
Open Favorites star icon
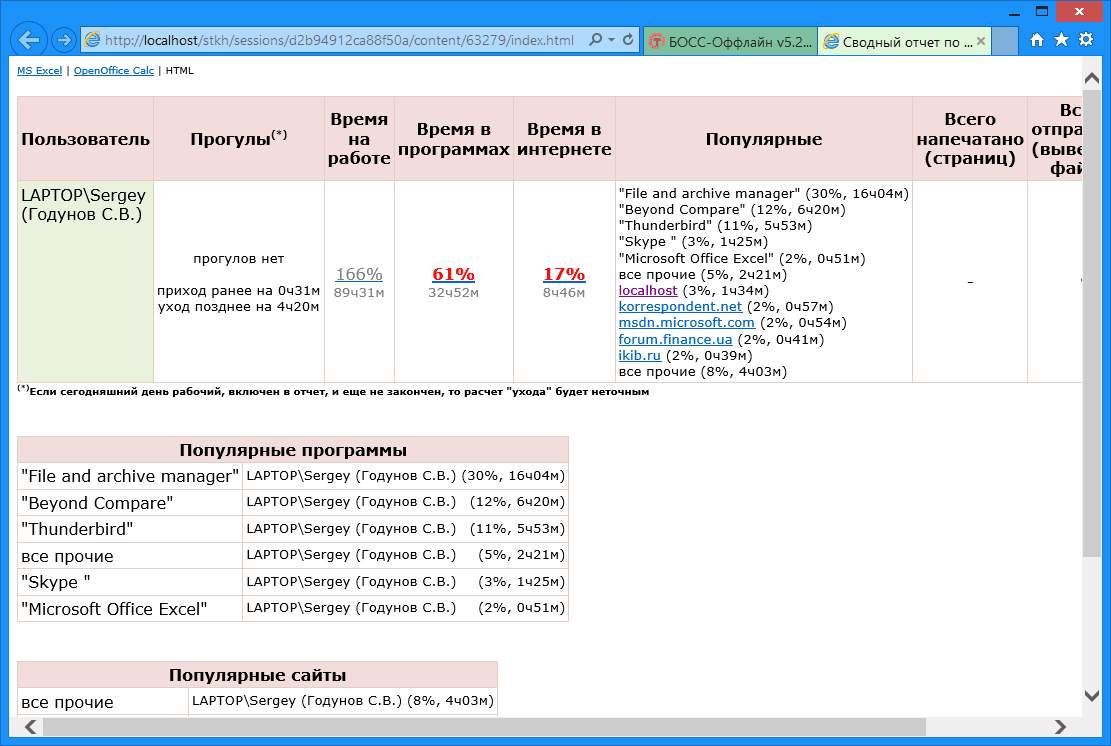click(1061, 40)
